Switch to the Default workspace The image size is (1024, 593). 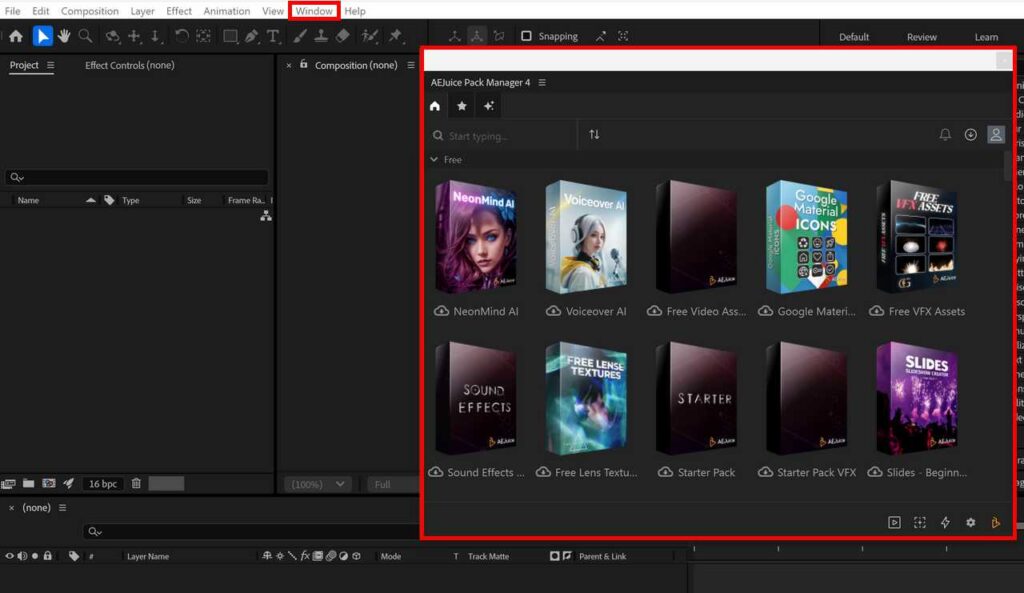(854, 37)
